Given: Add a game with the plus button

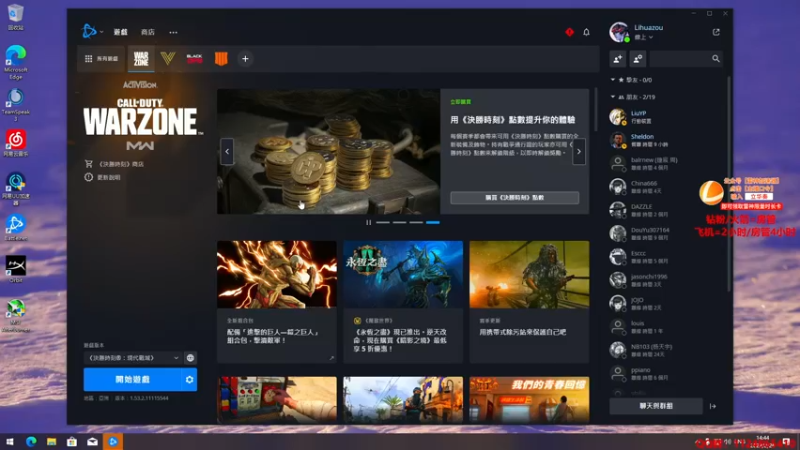Looking at the screenshot, I should point(245,59).
